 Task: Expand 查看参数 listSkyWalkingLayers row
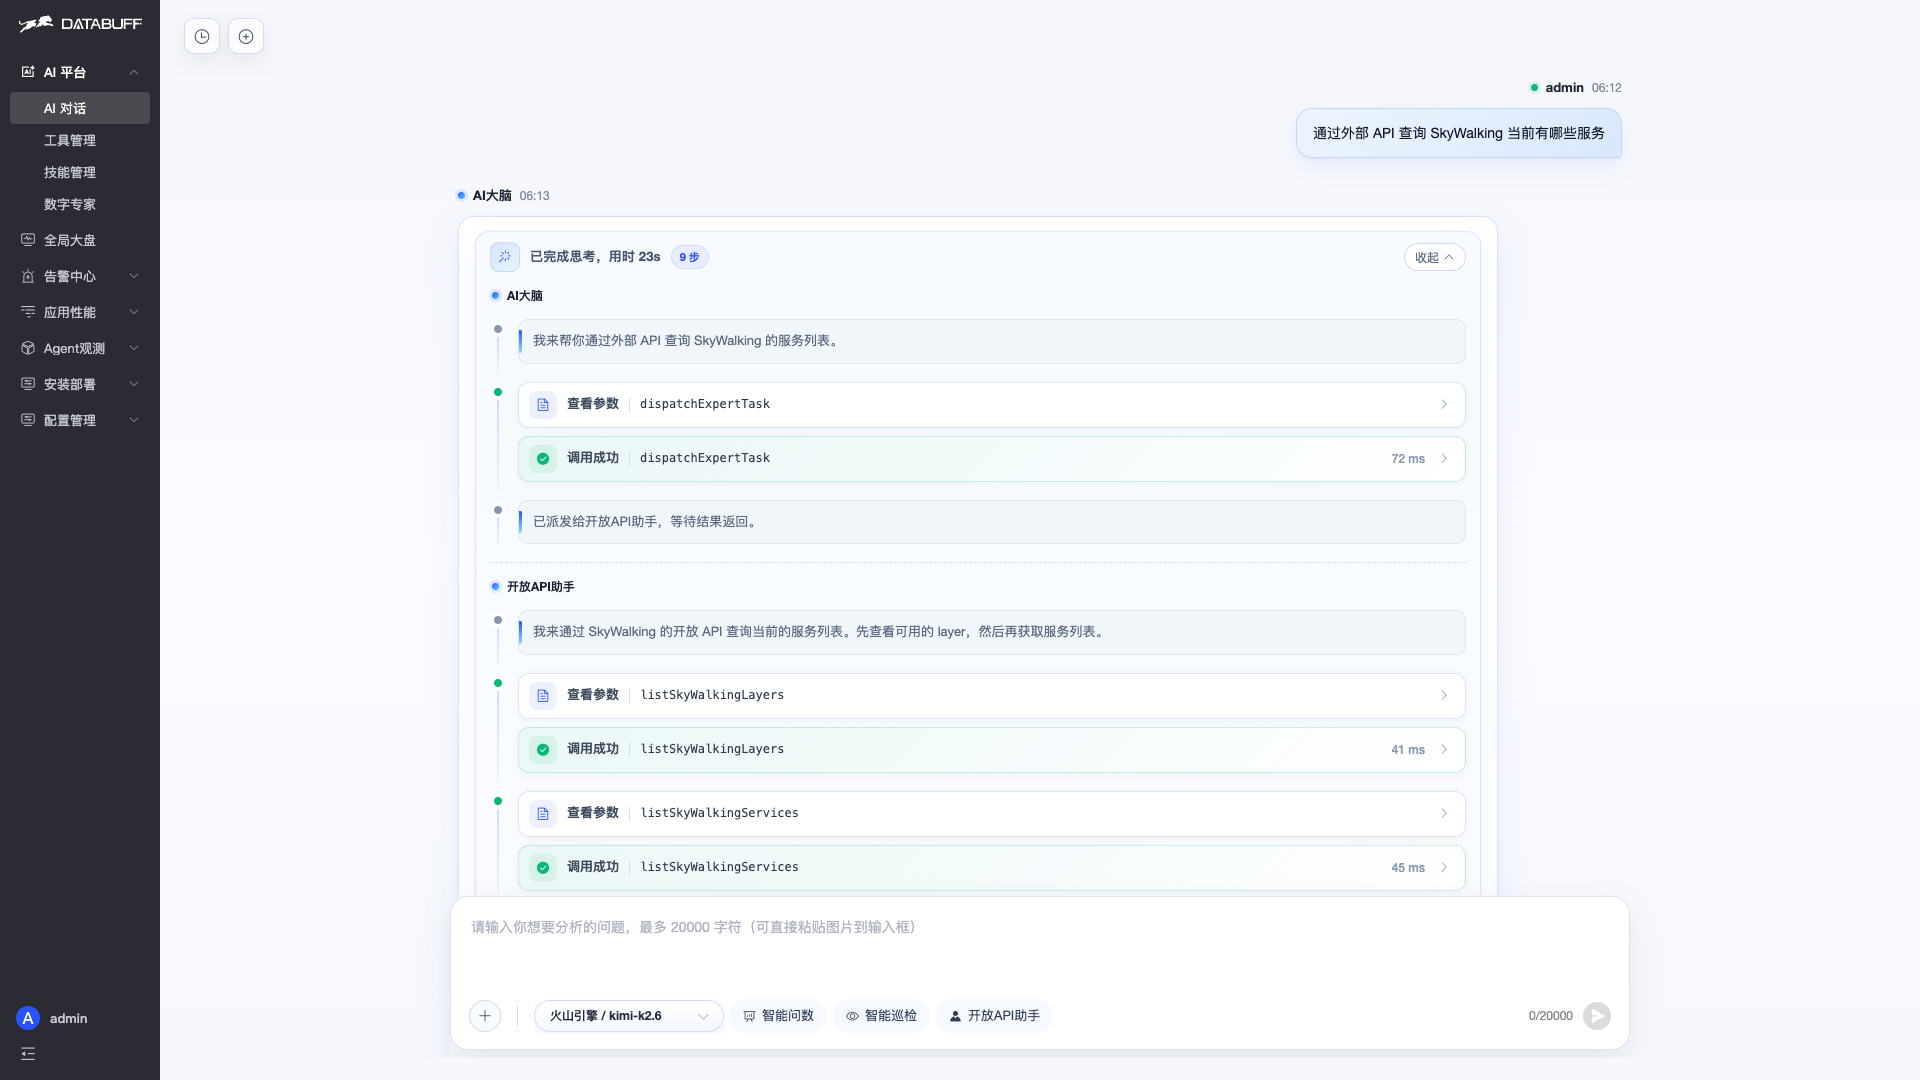(991, 696)
